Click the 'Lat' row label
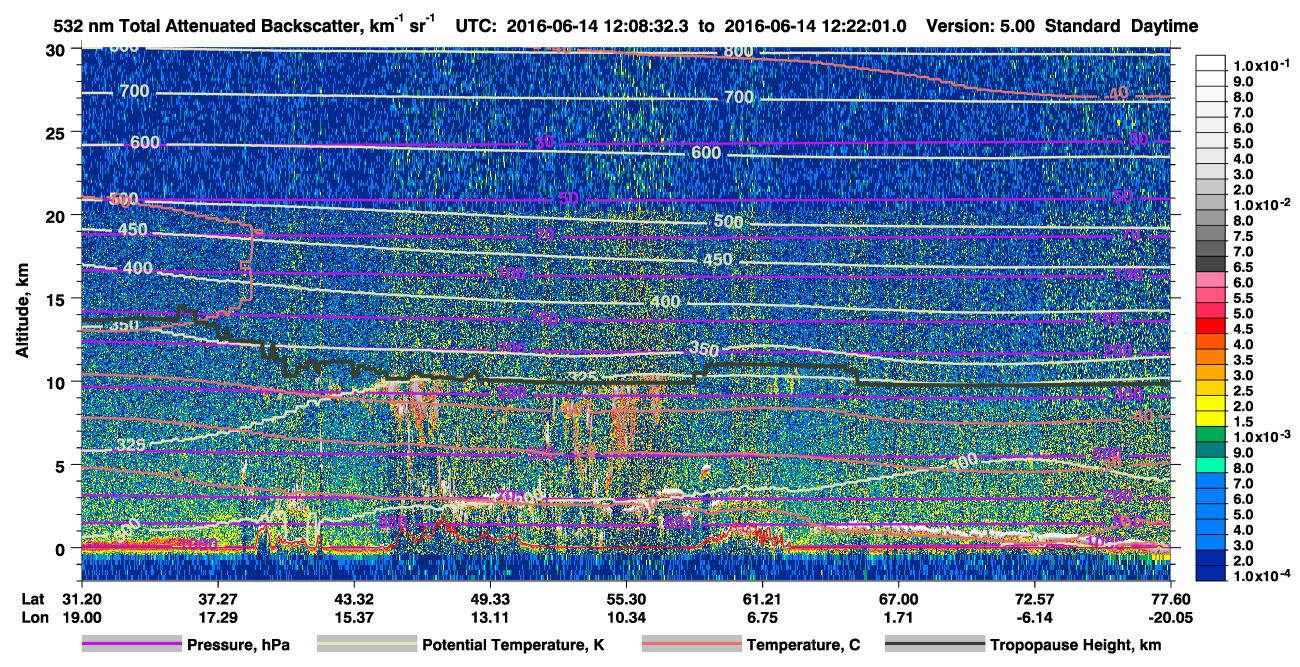This screenshot has height=667, width=1300. coord(32,597)
